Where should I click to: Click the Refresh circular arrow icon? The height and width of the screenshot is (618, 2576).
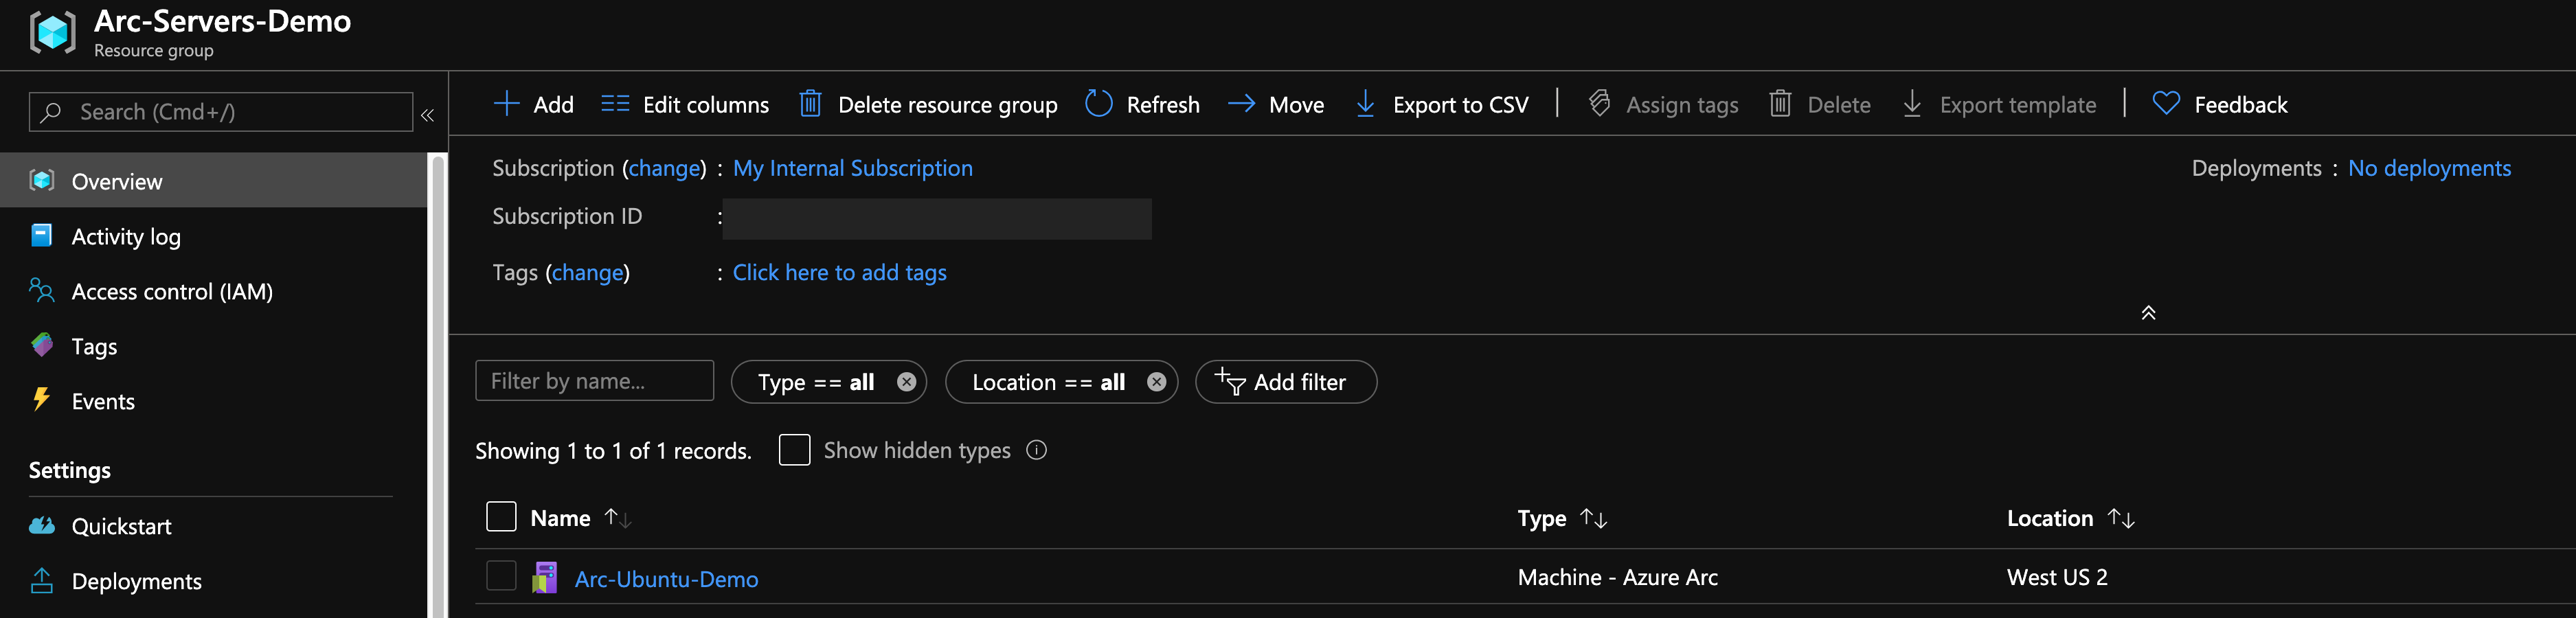click(x=1098, y=104)
